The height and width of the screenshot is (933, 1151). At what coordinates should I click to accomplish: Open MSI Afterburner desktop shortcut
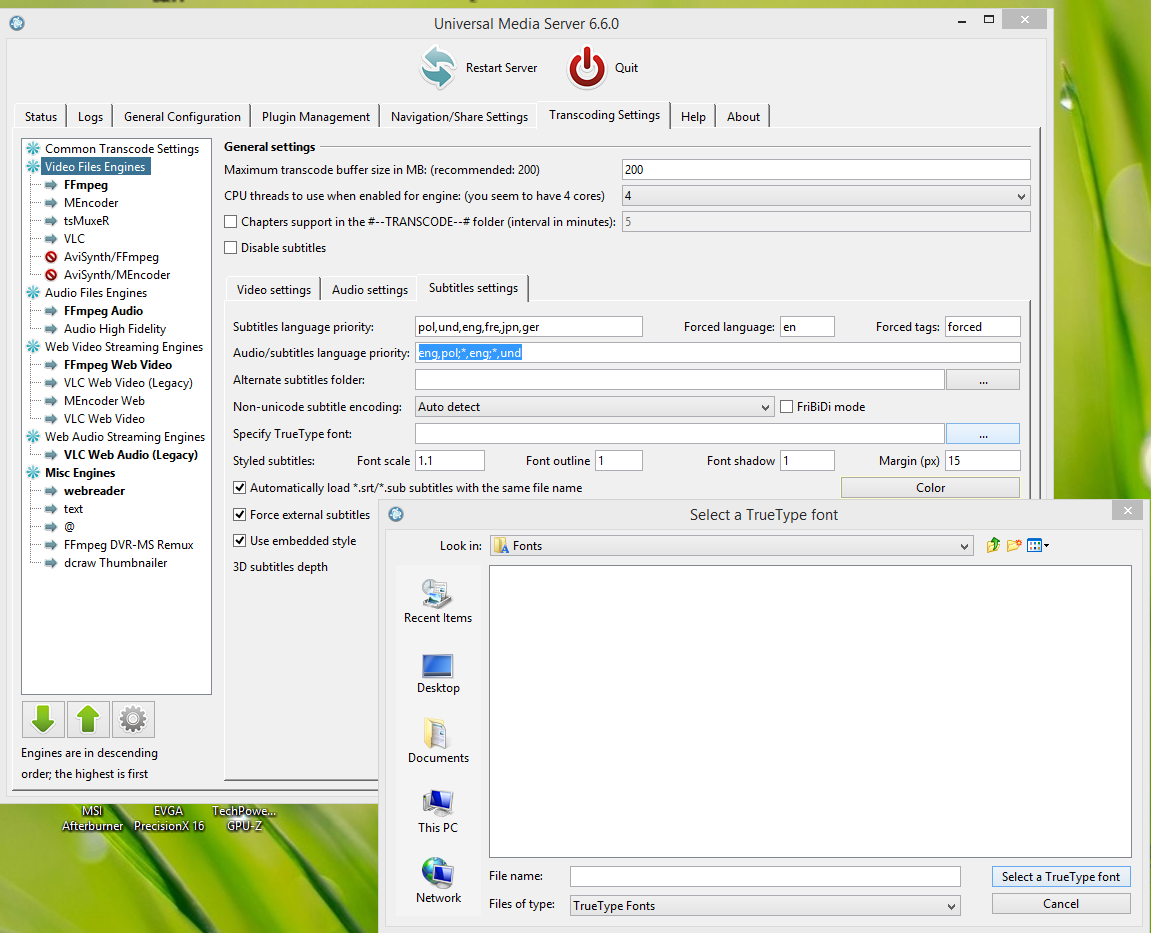(92, 818)
